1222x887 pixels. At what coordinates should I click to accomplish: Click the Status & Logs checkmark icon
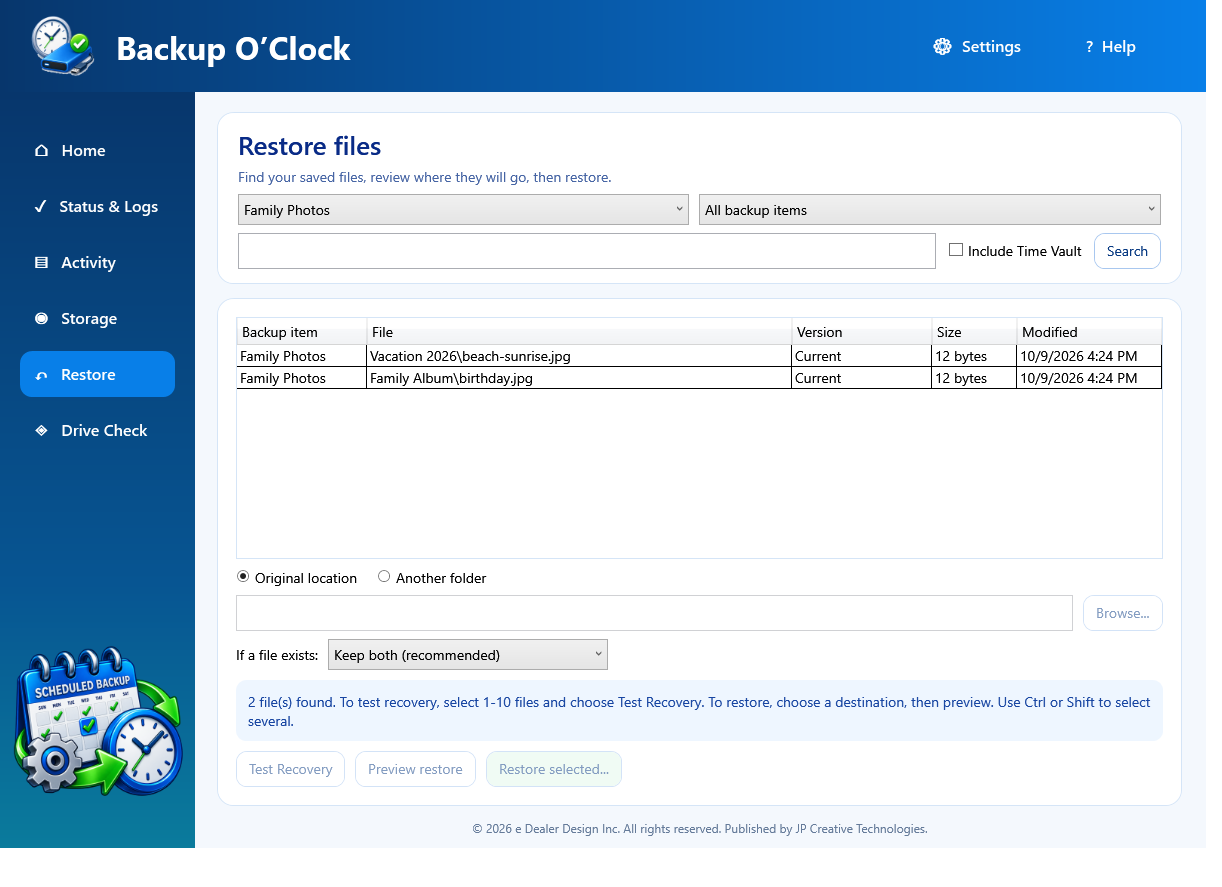(40, 207)
